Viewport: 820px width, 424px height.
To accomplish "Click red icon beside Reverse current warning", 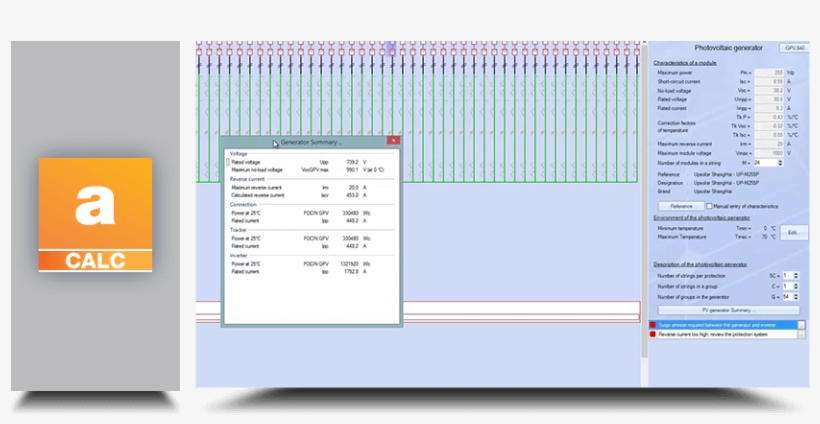I will (x=653, y=334).
